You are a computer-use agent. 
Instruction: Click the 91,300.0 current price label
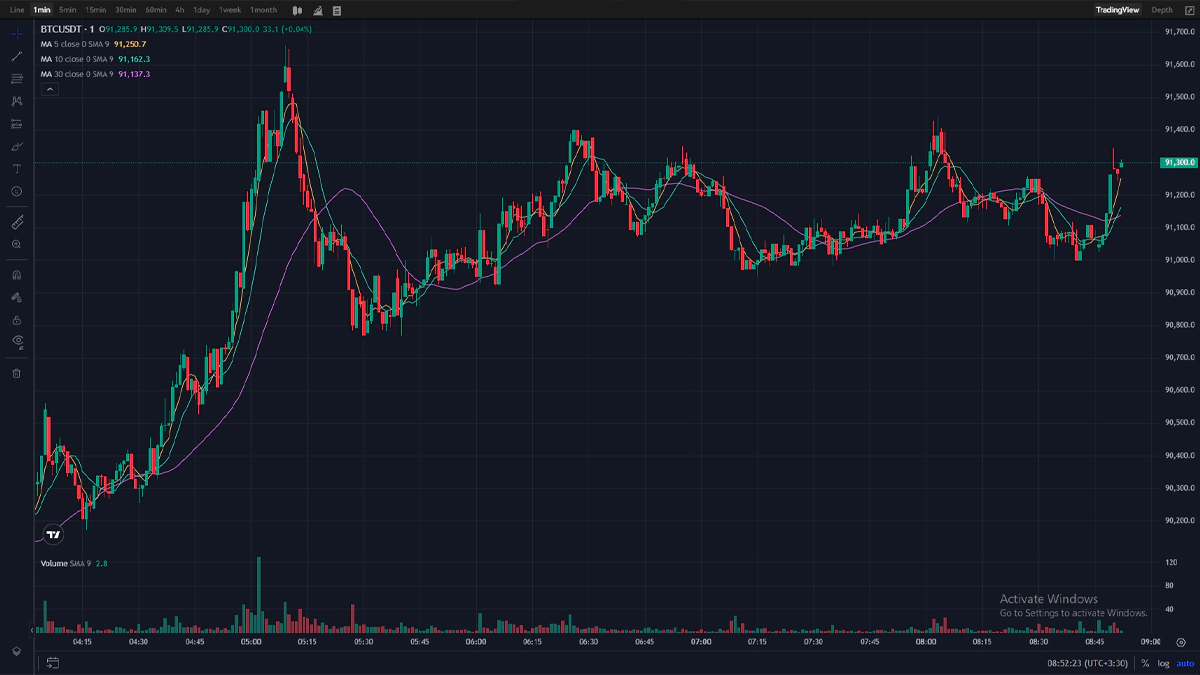click(x=1178, y=162)
